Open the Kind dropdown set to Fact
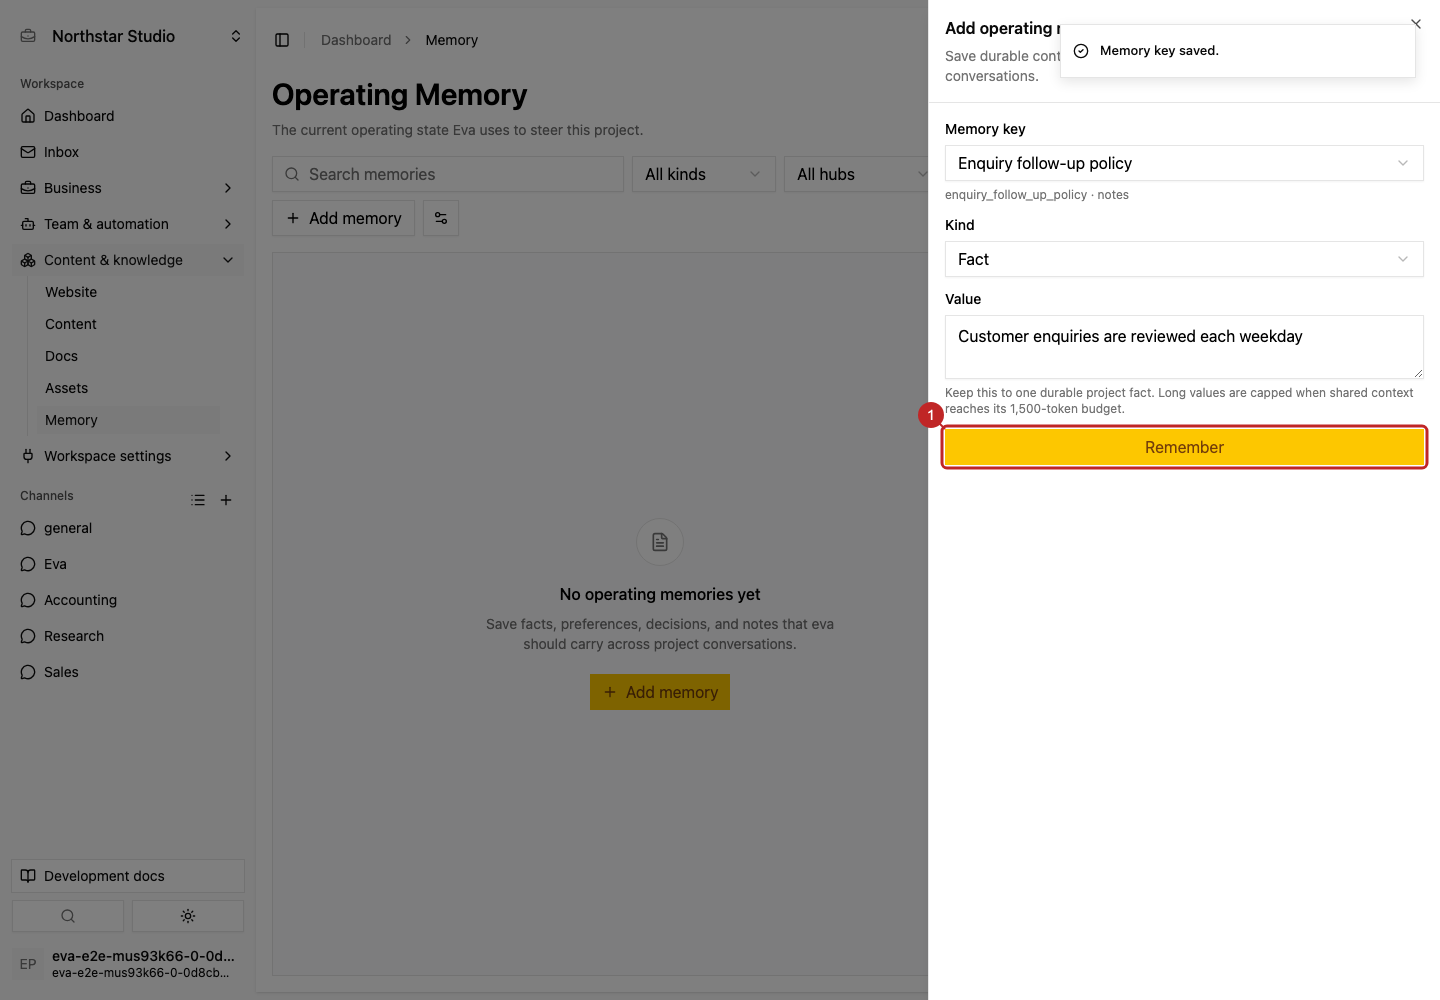 (1184, 259)
